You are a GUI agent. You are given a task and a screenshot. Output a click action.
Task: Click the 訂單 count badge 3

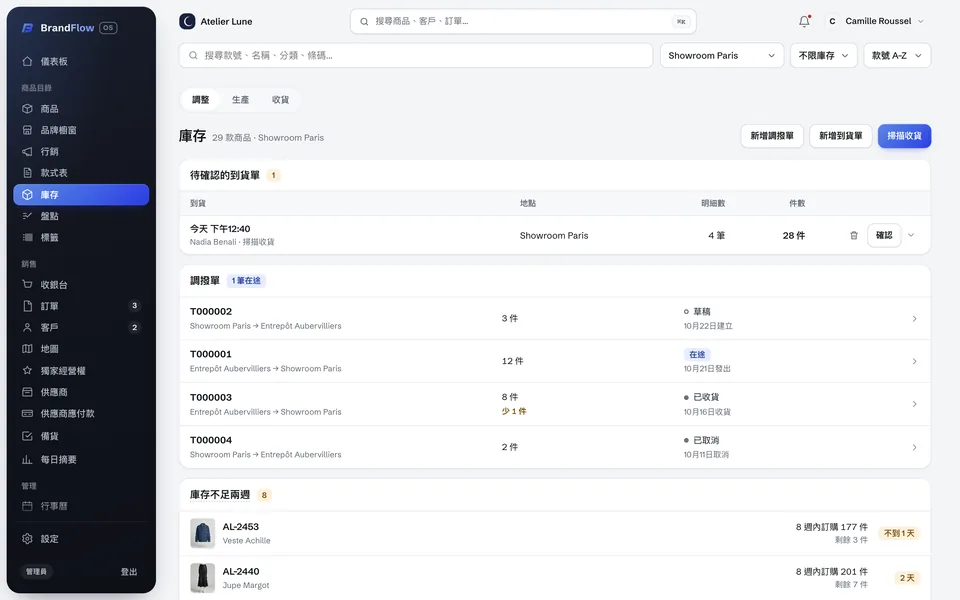point(134,306)
